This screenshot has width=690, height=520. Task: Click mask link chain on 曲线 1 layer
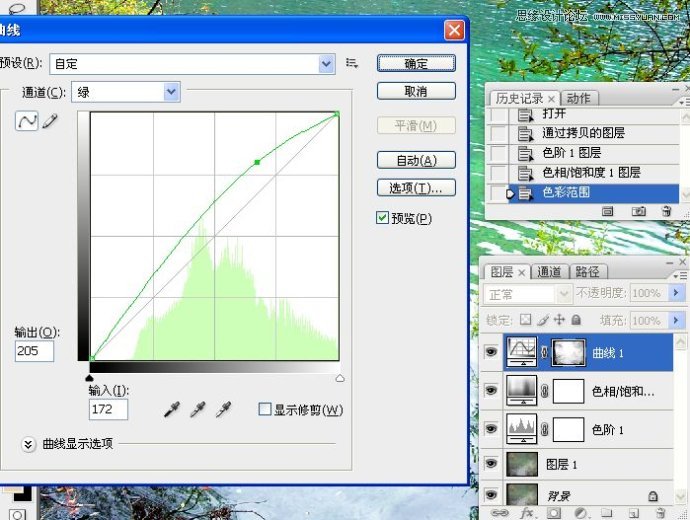(544, 352)
